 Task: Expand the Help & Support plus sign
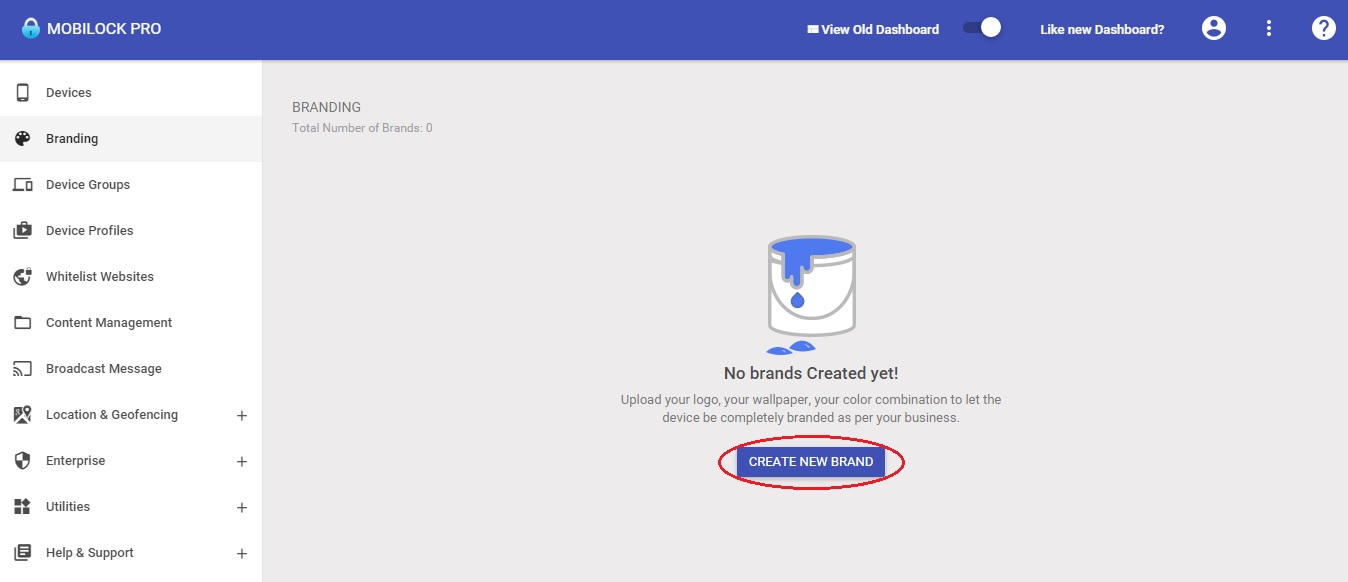coord(241,554)
